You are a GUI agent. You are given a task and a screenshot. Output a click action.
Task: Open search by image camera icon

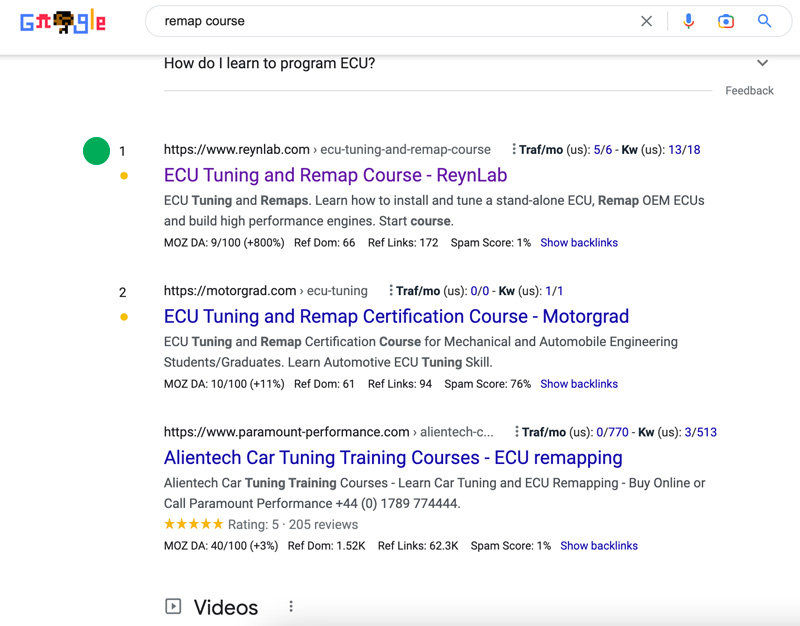[726, 21]
